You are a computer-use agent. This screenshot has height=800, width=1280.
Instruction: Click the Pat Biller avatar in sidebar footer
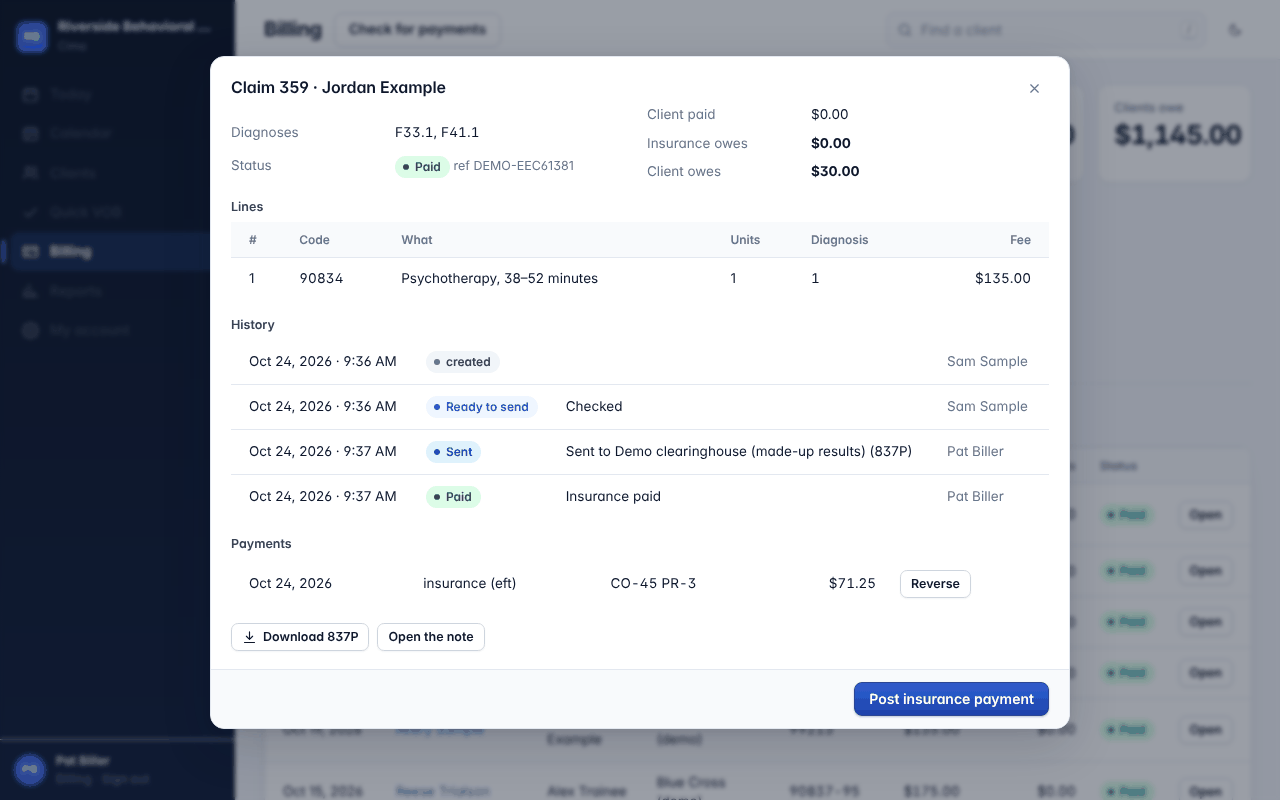(31, 769)
